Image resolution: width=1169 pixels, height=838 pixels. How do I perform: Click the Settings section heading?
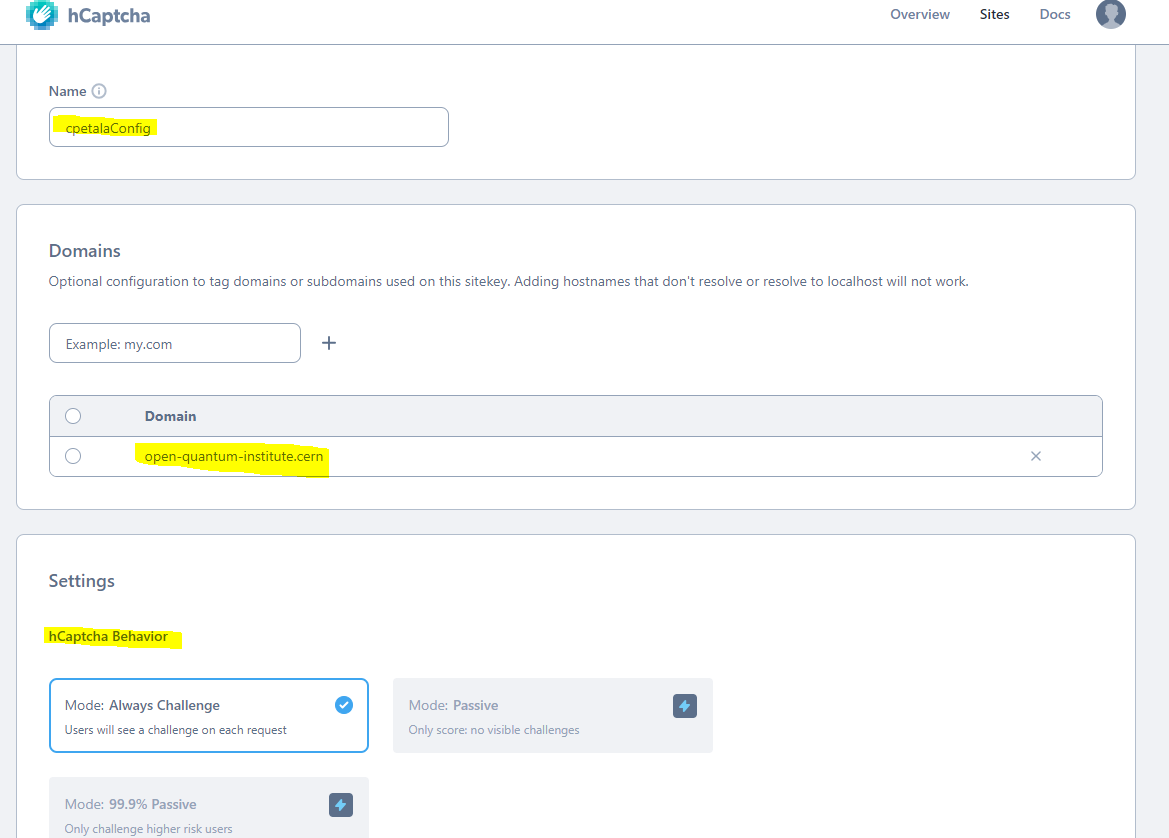pos(82,581)
